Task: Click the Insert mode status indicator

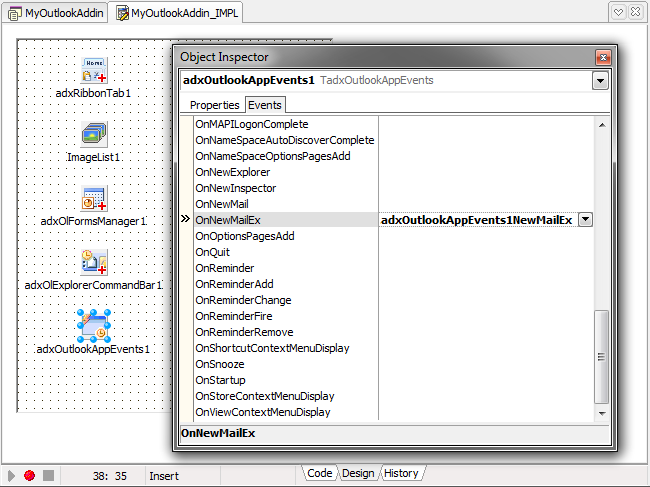Action: click(164, 476)
